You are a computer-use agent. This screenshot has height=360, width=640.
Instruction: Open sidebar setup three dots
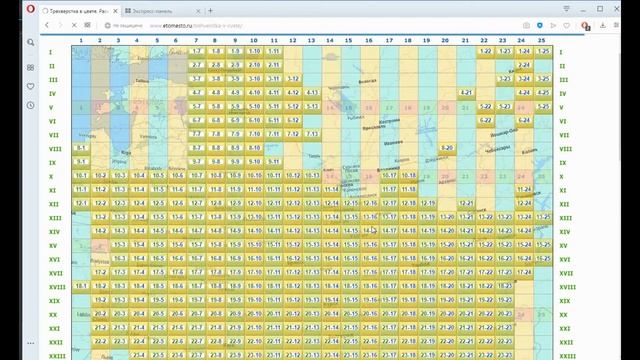pos(31,343)
